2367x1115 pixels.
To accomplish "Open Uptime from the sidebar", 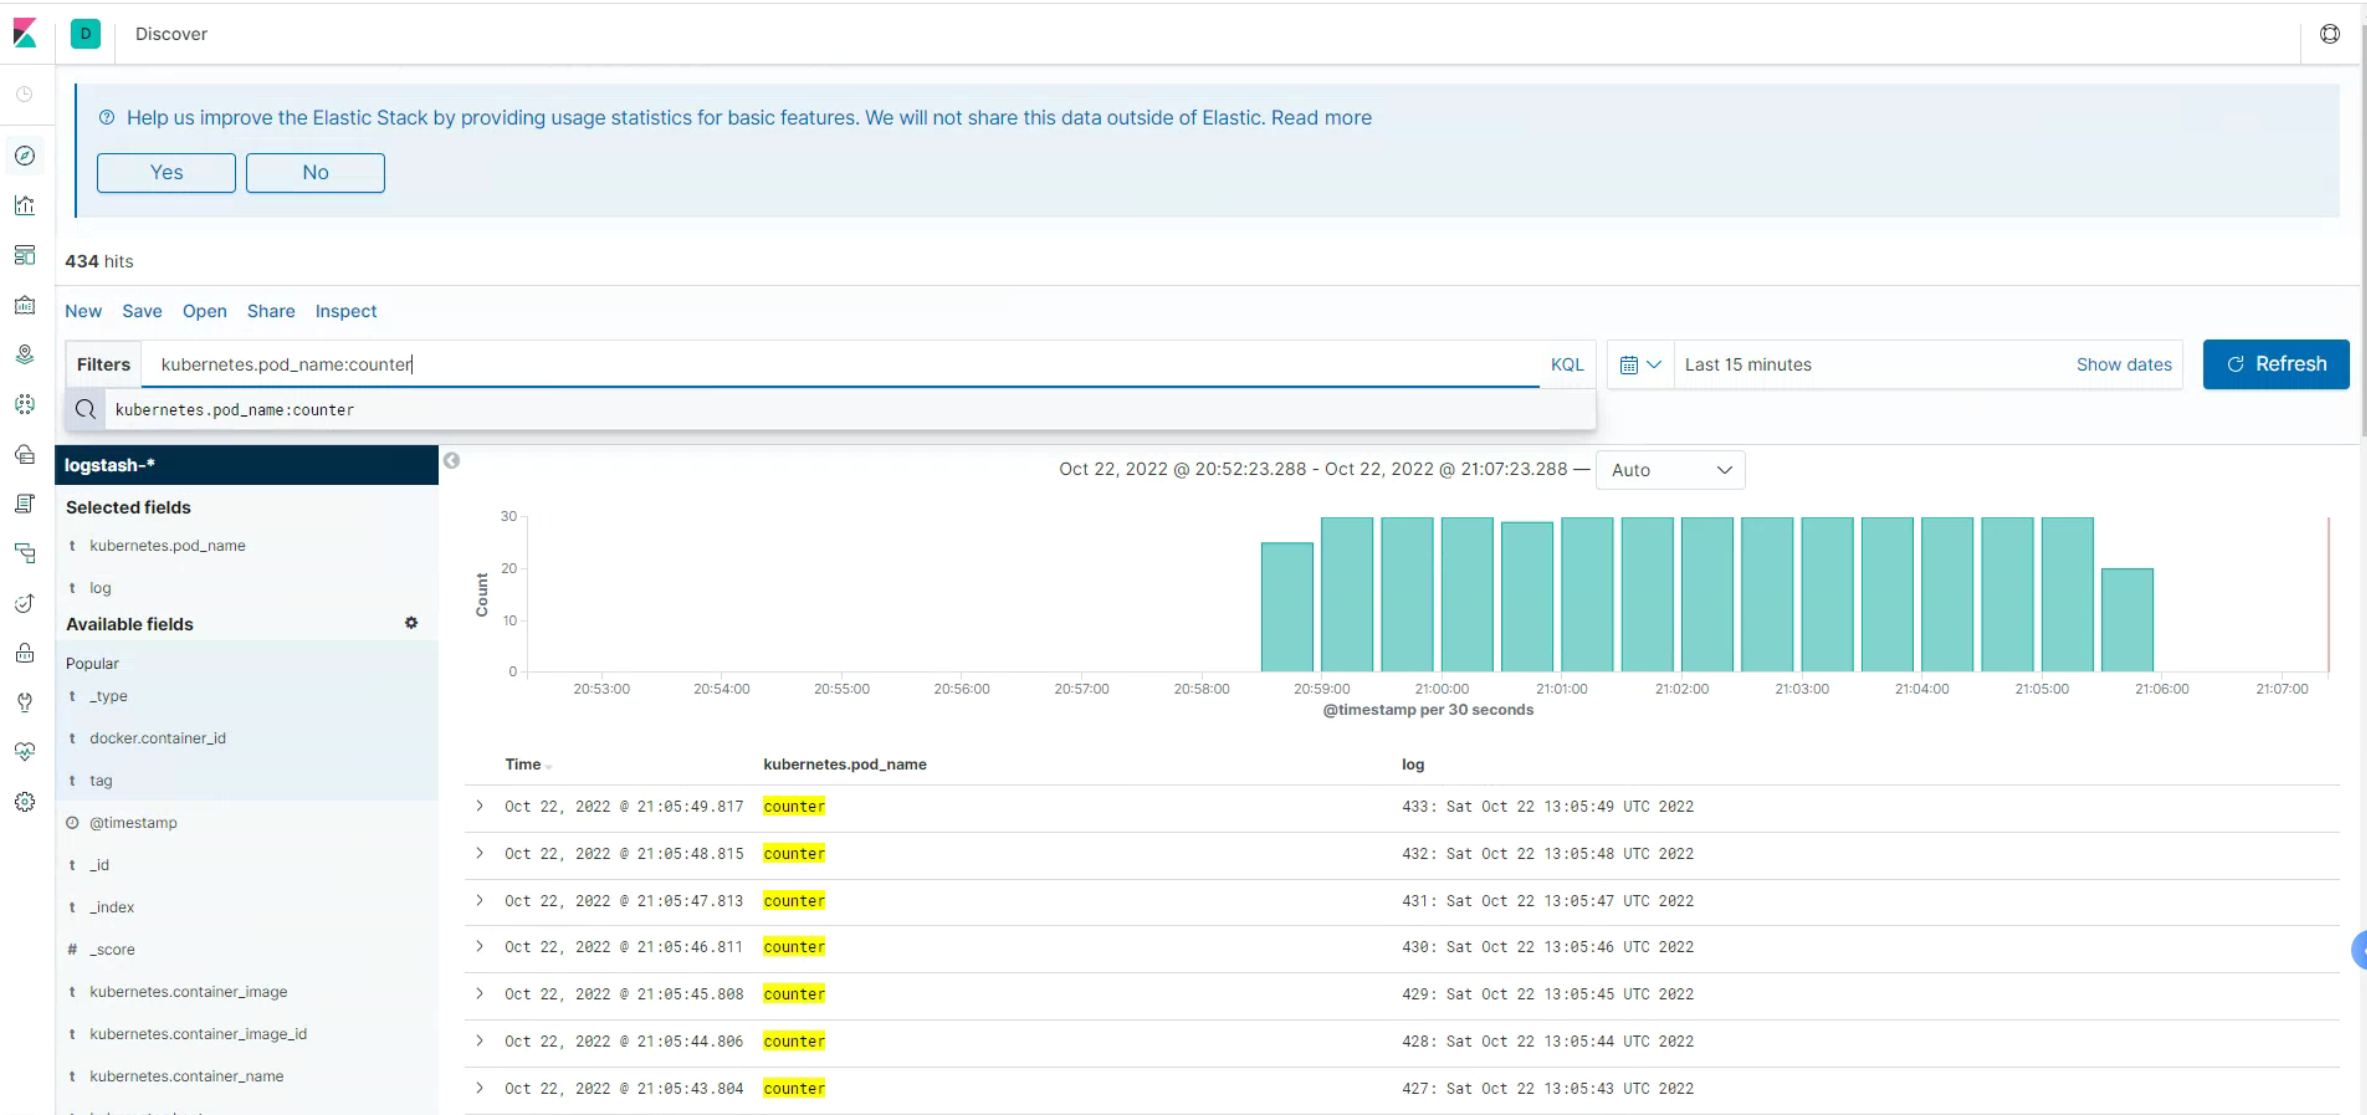I will point(25,603).
